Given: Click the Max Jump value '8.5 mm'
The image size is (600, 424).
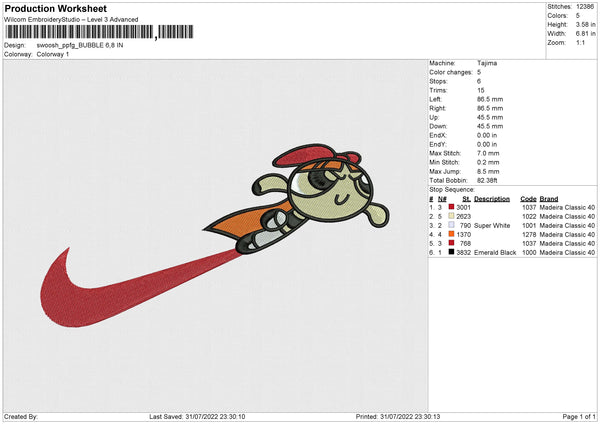Looking at the screenshot, I should pyautogui.click(x=488, y=171).
